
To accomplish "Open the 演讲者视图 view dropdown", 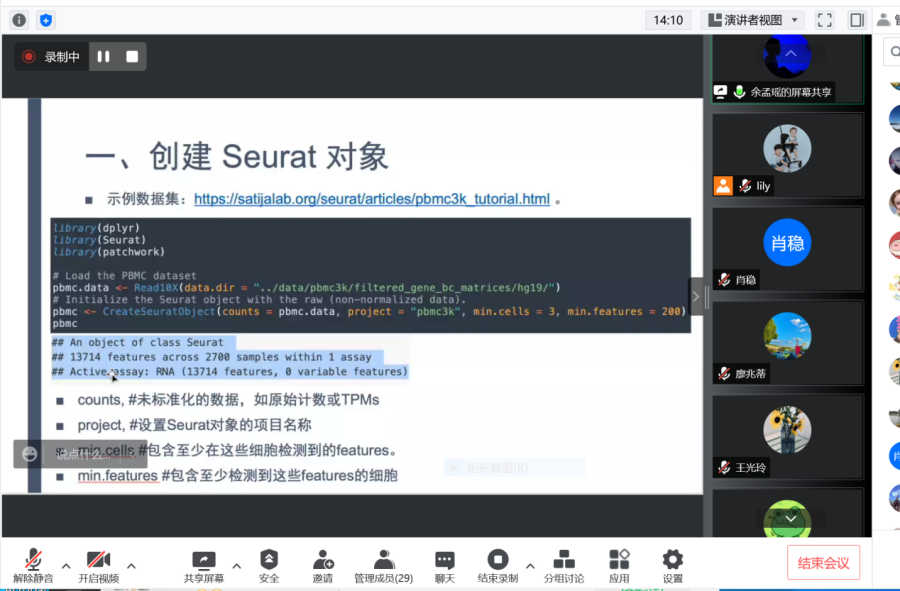I will pos(753,20).
